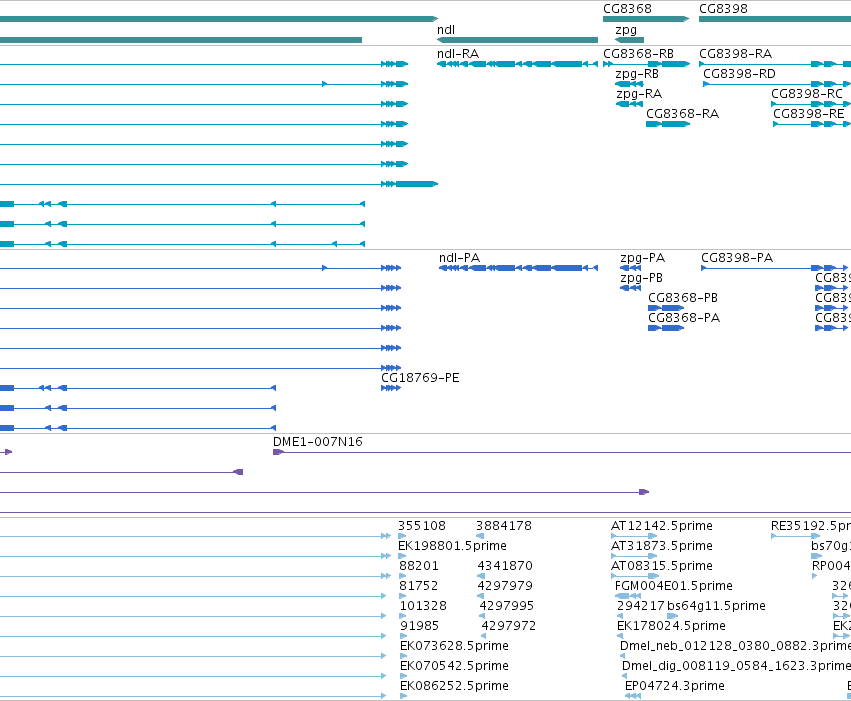Open the CG8368-PB protein label
851x701 pixels.
tap(683, 298)
